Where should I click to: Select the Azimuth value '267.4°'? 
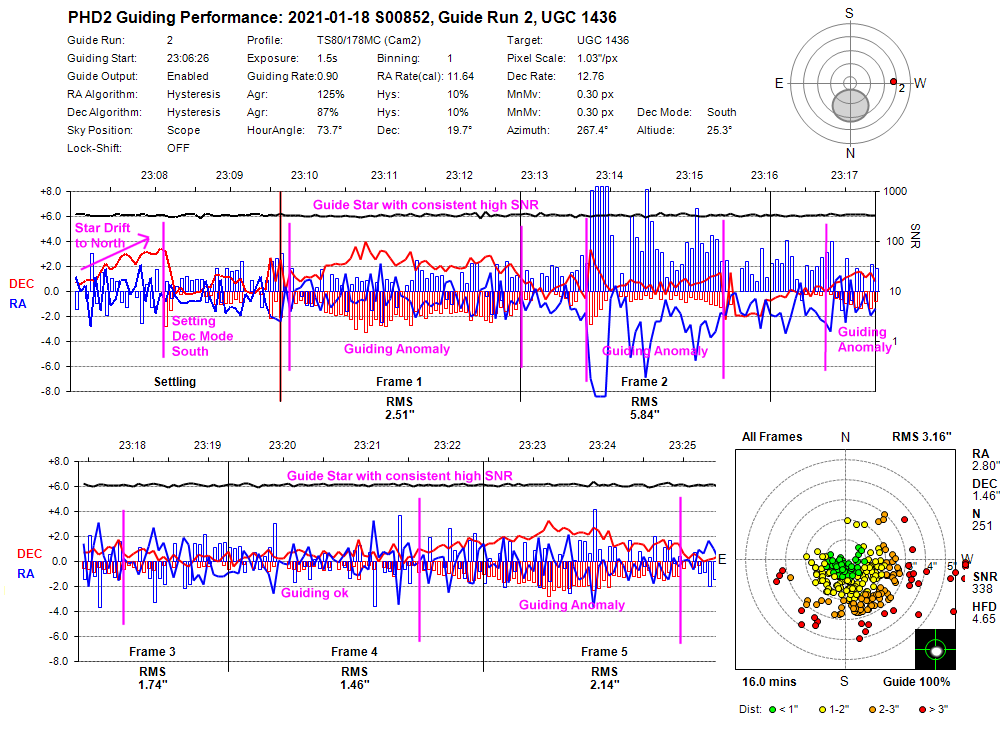[592, 130]
